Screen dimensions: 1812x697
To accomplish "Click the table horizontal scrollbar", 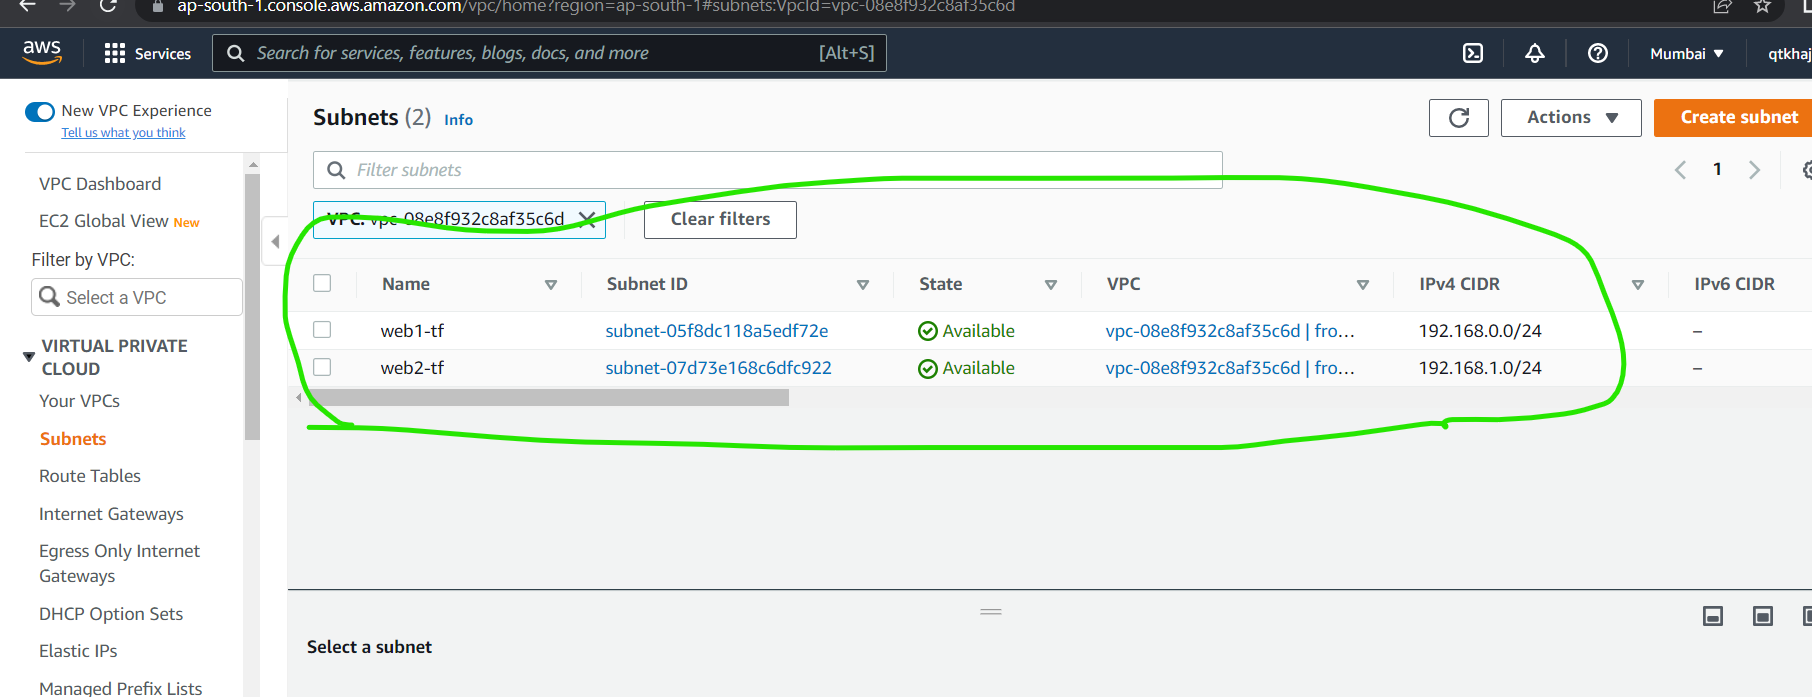I will [548, 398].
